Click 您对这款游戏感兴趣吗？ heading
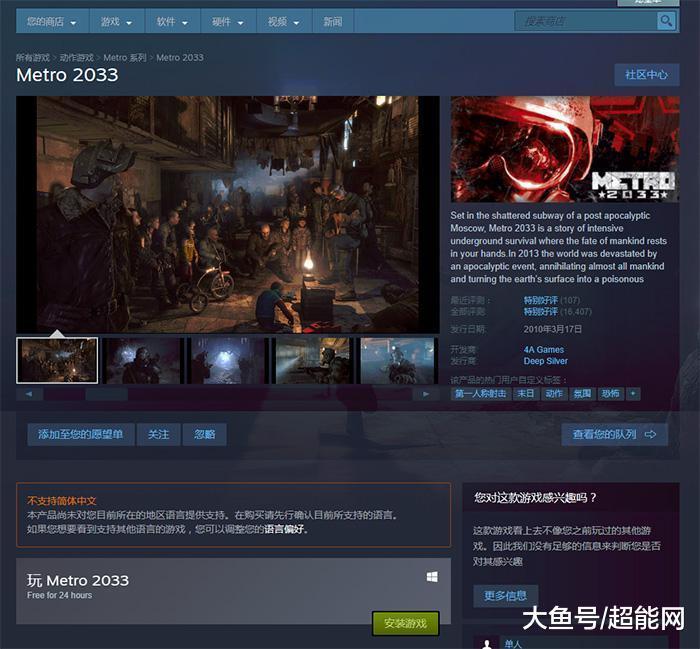Image resolution: width=700 pixels, height=649 pixels. point(535,497)
